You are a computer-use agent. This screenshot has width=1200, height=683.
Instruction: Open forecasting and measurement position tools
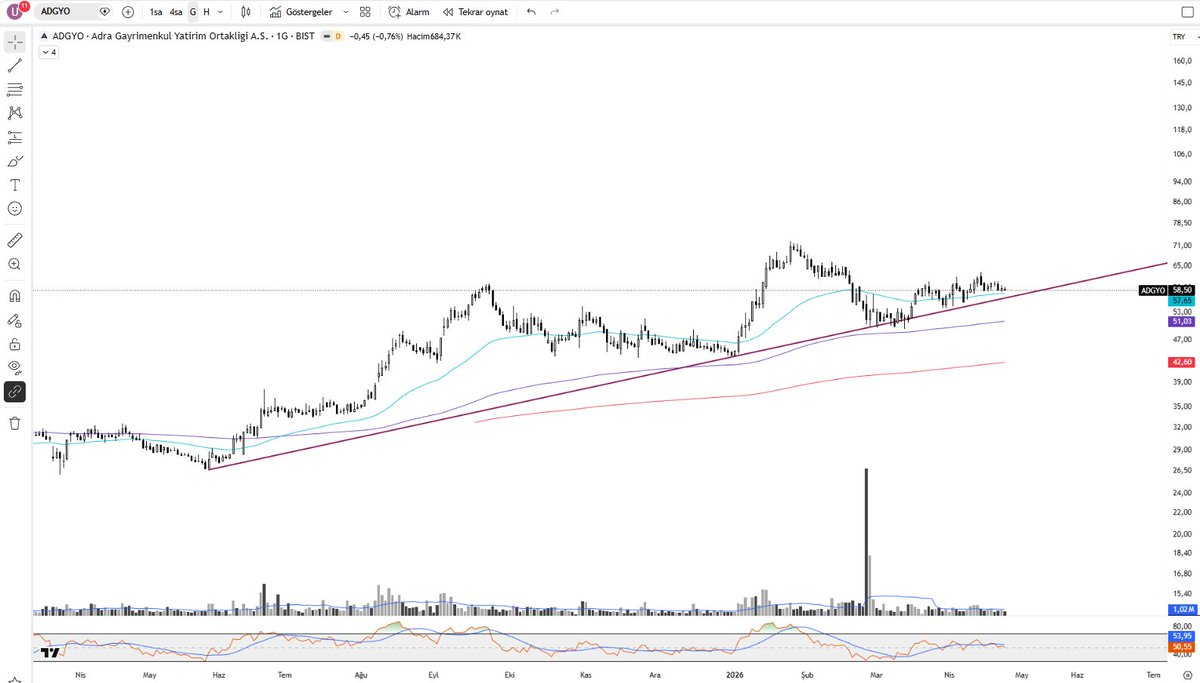pyautogui.click(x=15, y=137)
